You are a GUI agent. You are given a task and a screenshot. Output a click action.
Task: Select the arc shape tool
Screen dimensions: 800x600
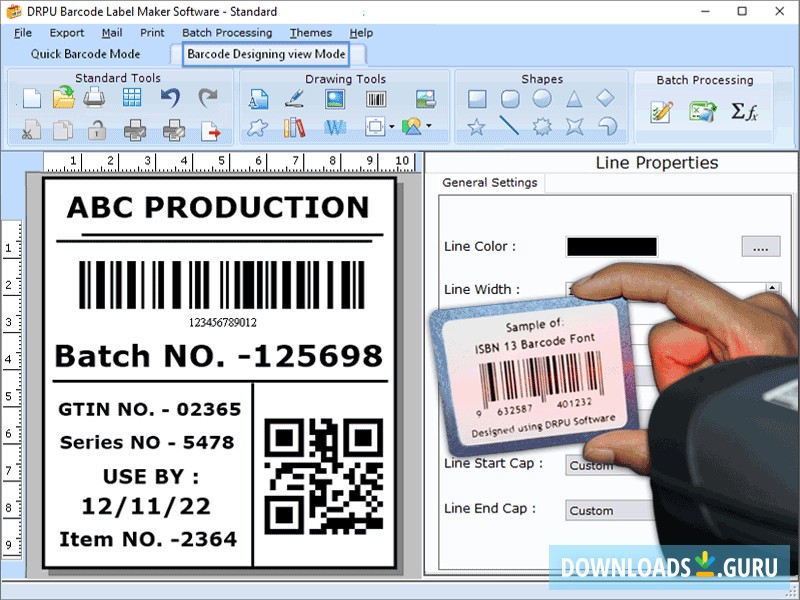[x=607, y=126]
